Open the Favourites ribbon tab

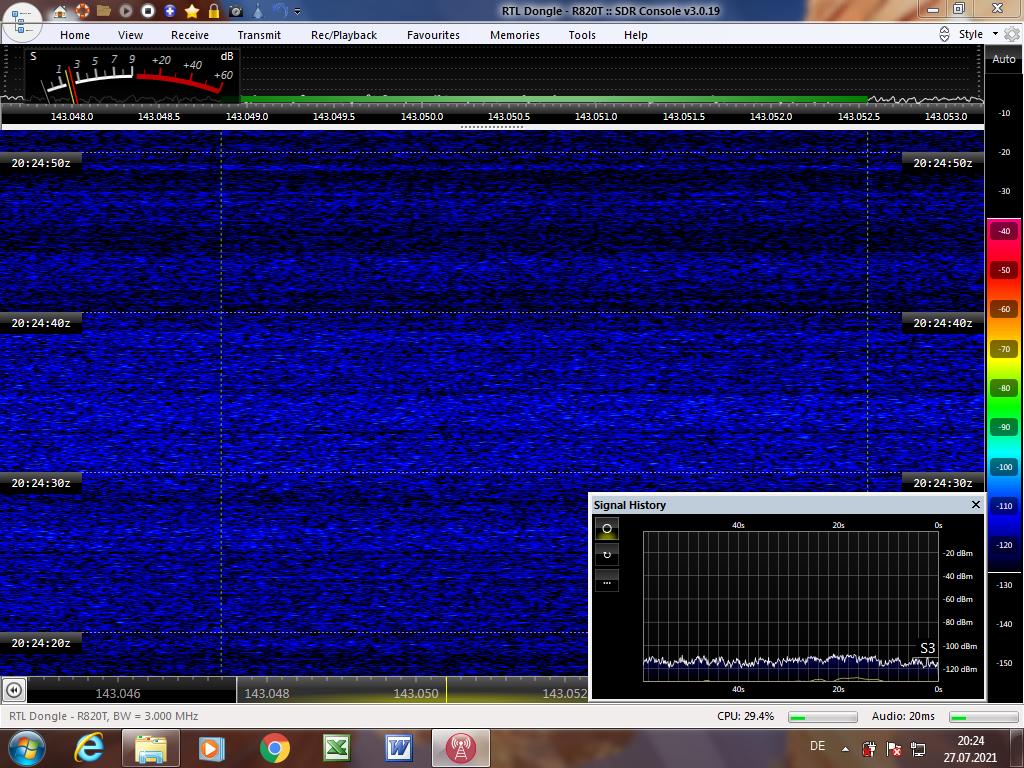(433, 35)
